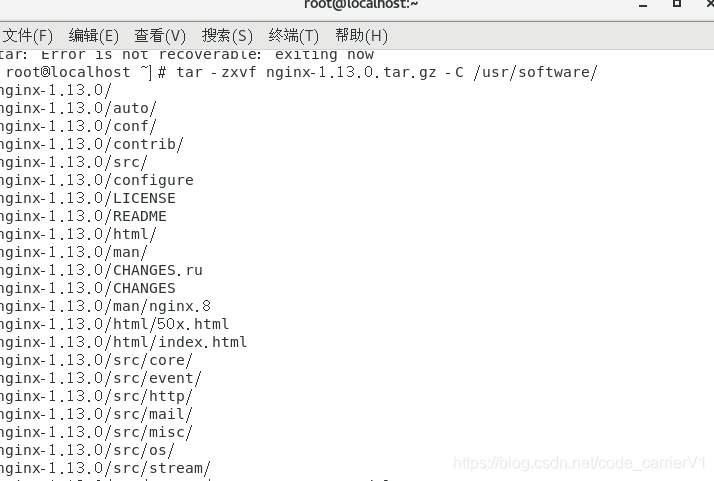Click the nginx-1.13.0/src/misc/ output line
This screenshot has width=714, height=481.
click(96, 432)
